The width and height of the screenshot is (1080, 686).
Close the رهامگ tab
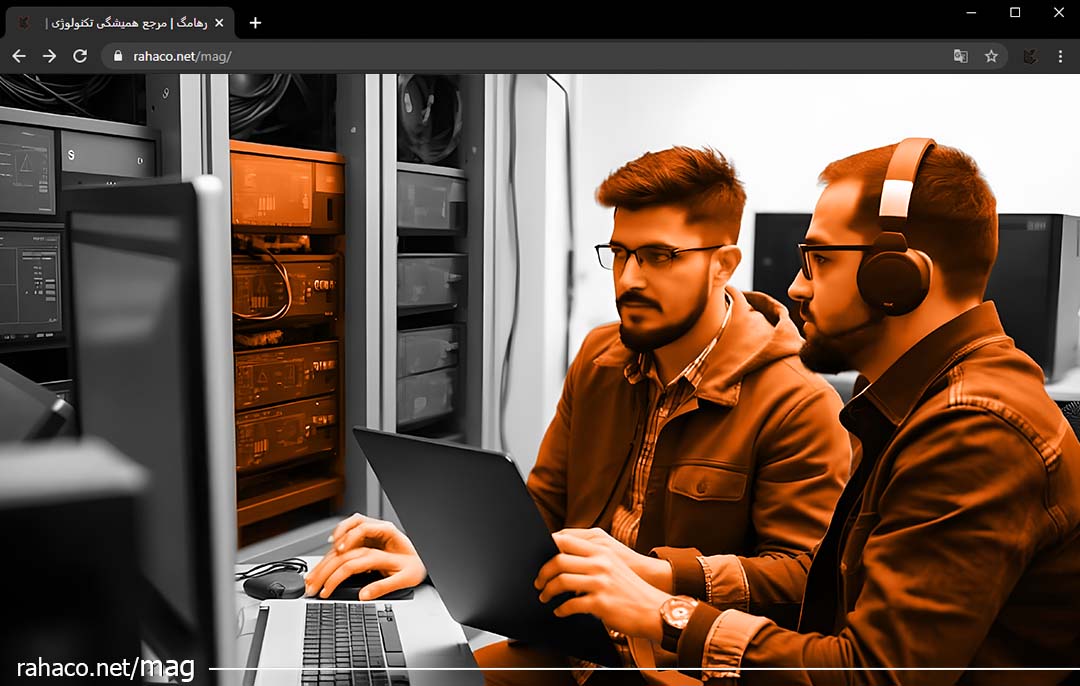coord(219,23)
